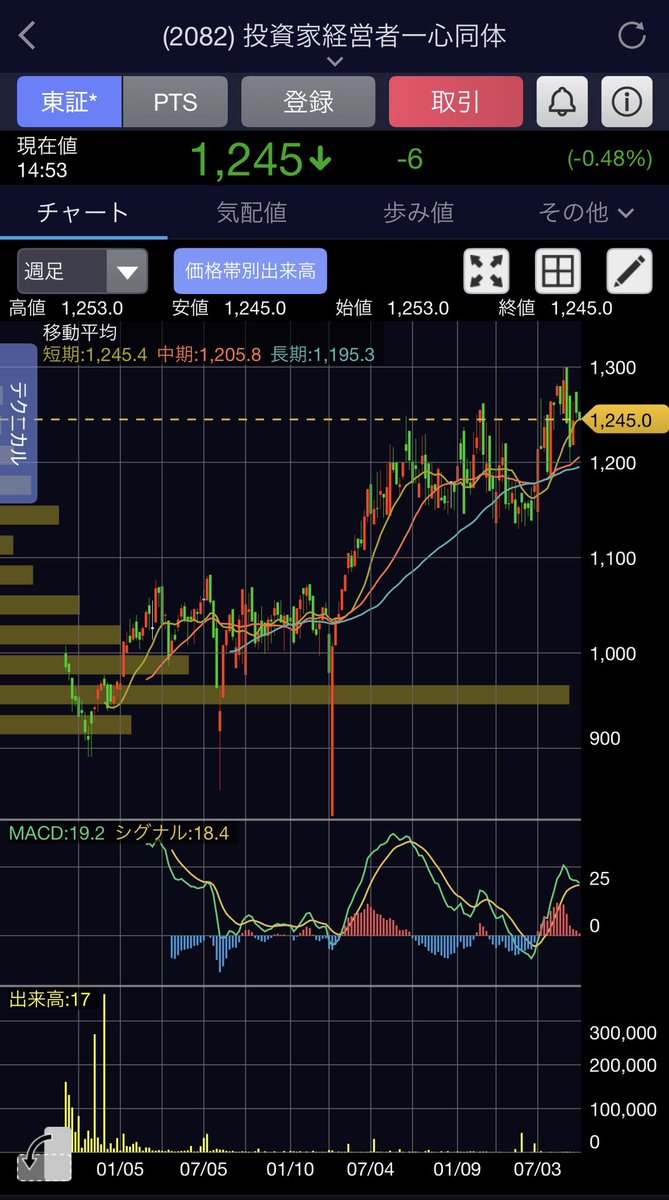669x1200 pixels.
Task: Go back with the left arrow icon
Action: coord(27,37)
